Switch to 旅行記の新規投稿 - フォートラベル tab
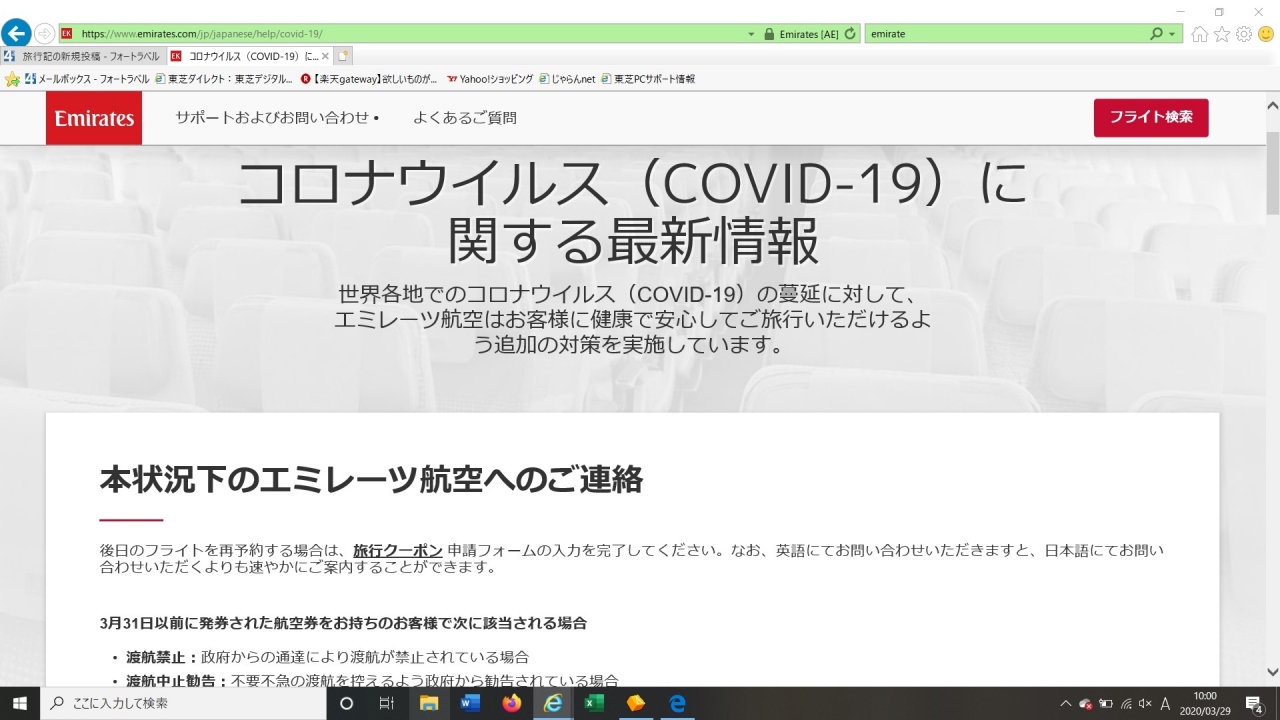The image size is (1280, 720). click(x=82, y=56)
